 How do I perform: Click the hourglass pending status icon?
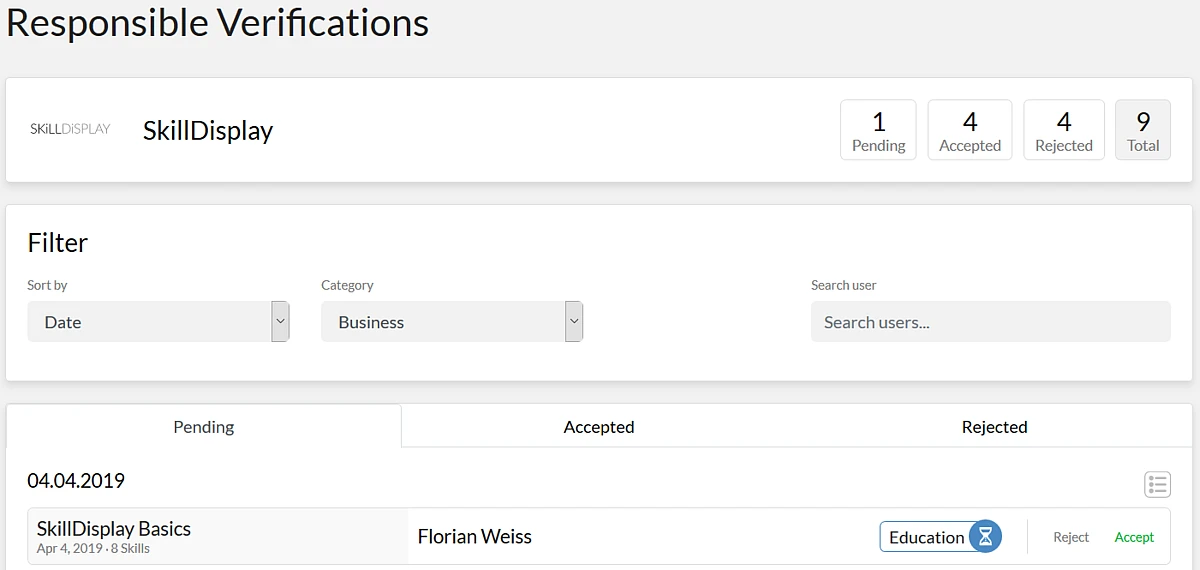(x=985, y=537)
